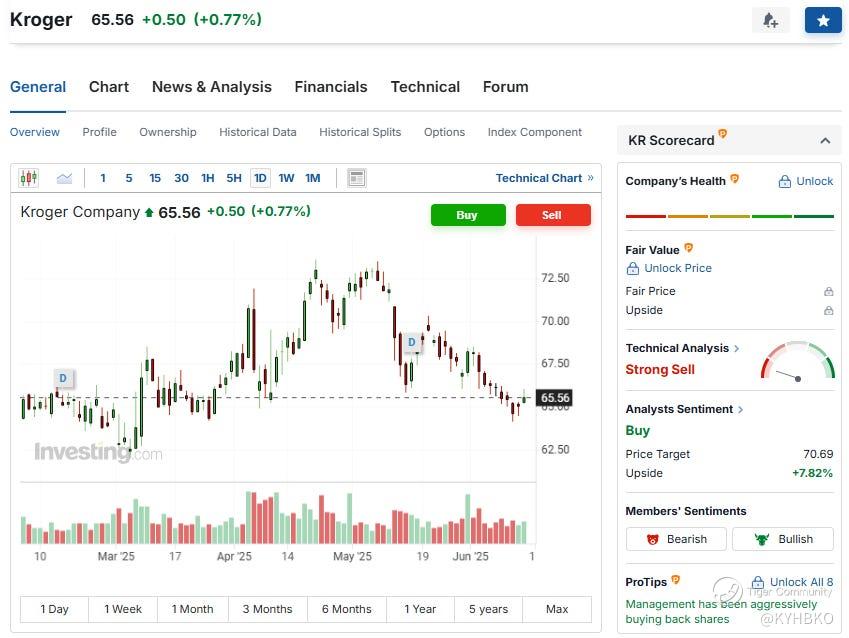Set chart interval to 5H
The width and height of the screenshot is (849, 638).
pos(234,178)
